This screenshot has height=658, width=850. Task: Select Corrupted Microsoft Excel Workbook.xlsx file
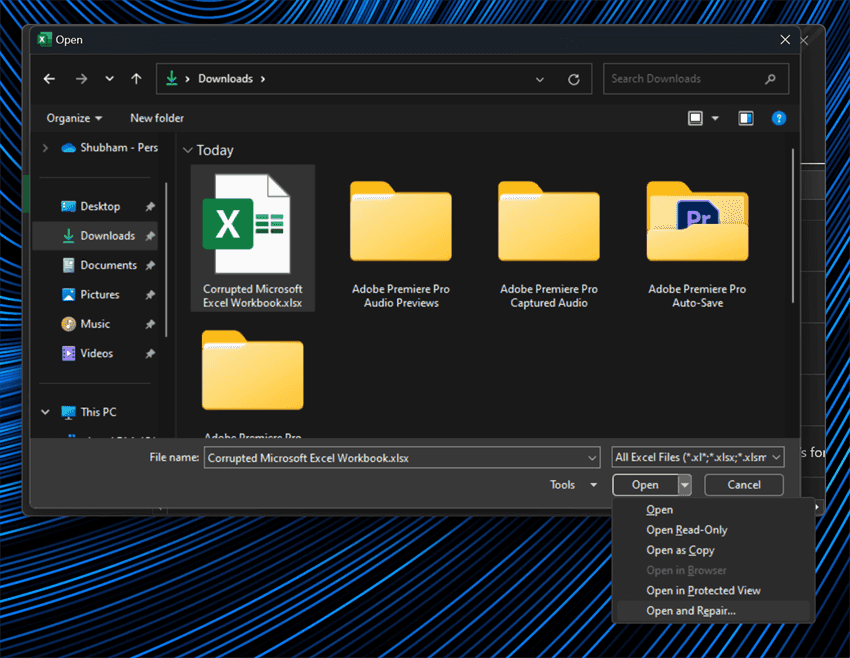point(253,238)
